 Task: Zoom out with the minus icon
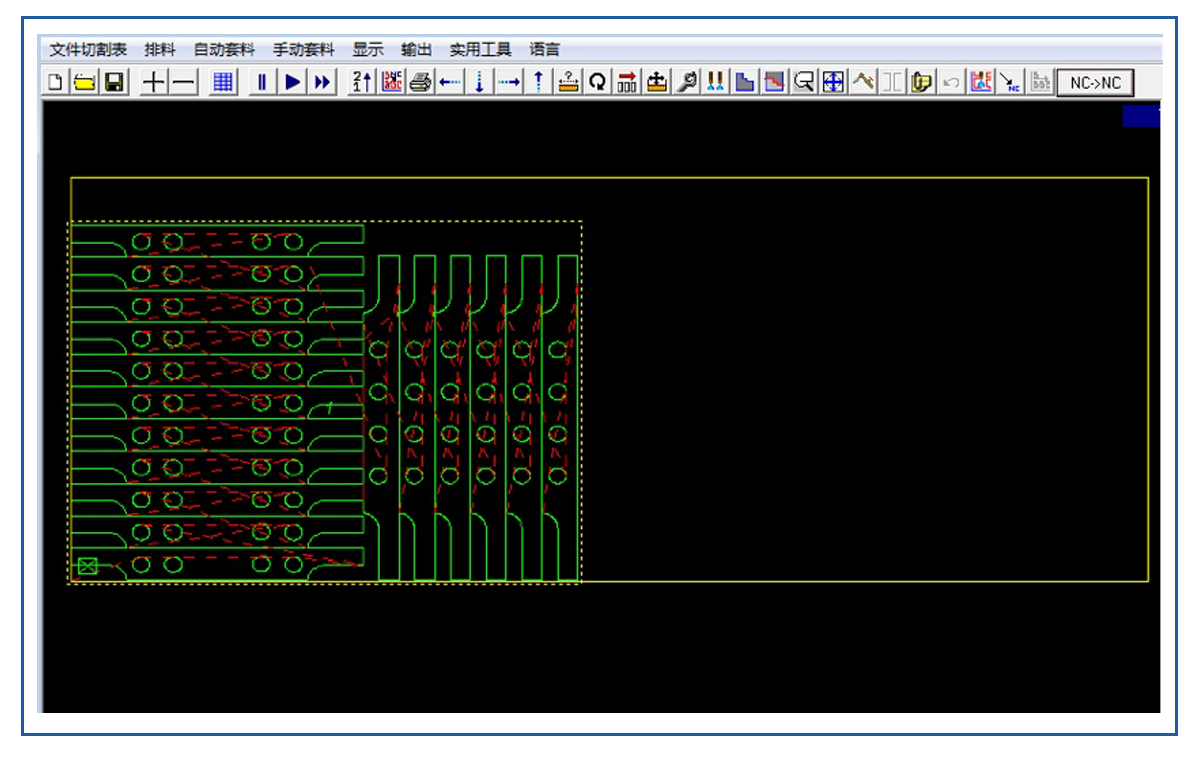(183, 83)
